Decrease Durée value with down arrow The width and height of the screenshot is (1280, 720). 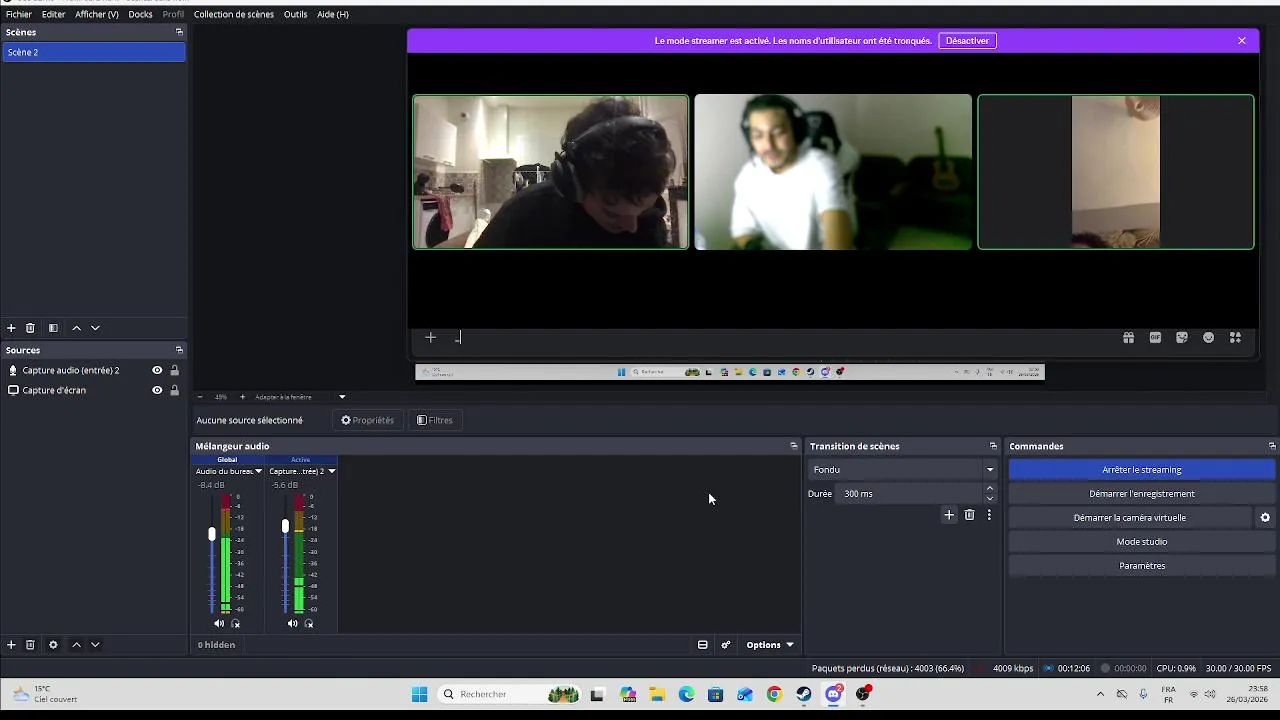coord(990,498)
